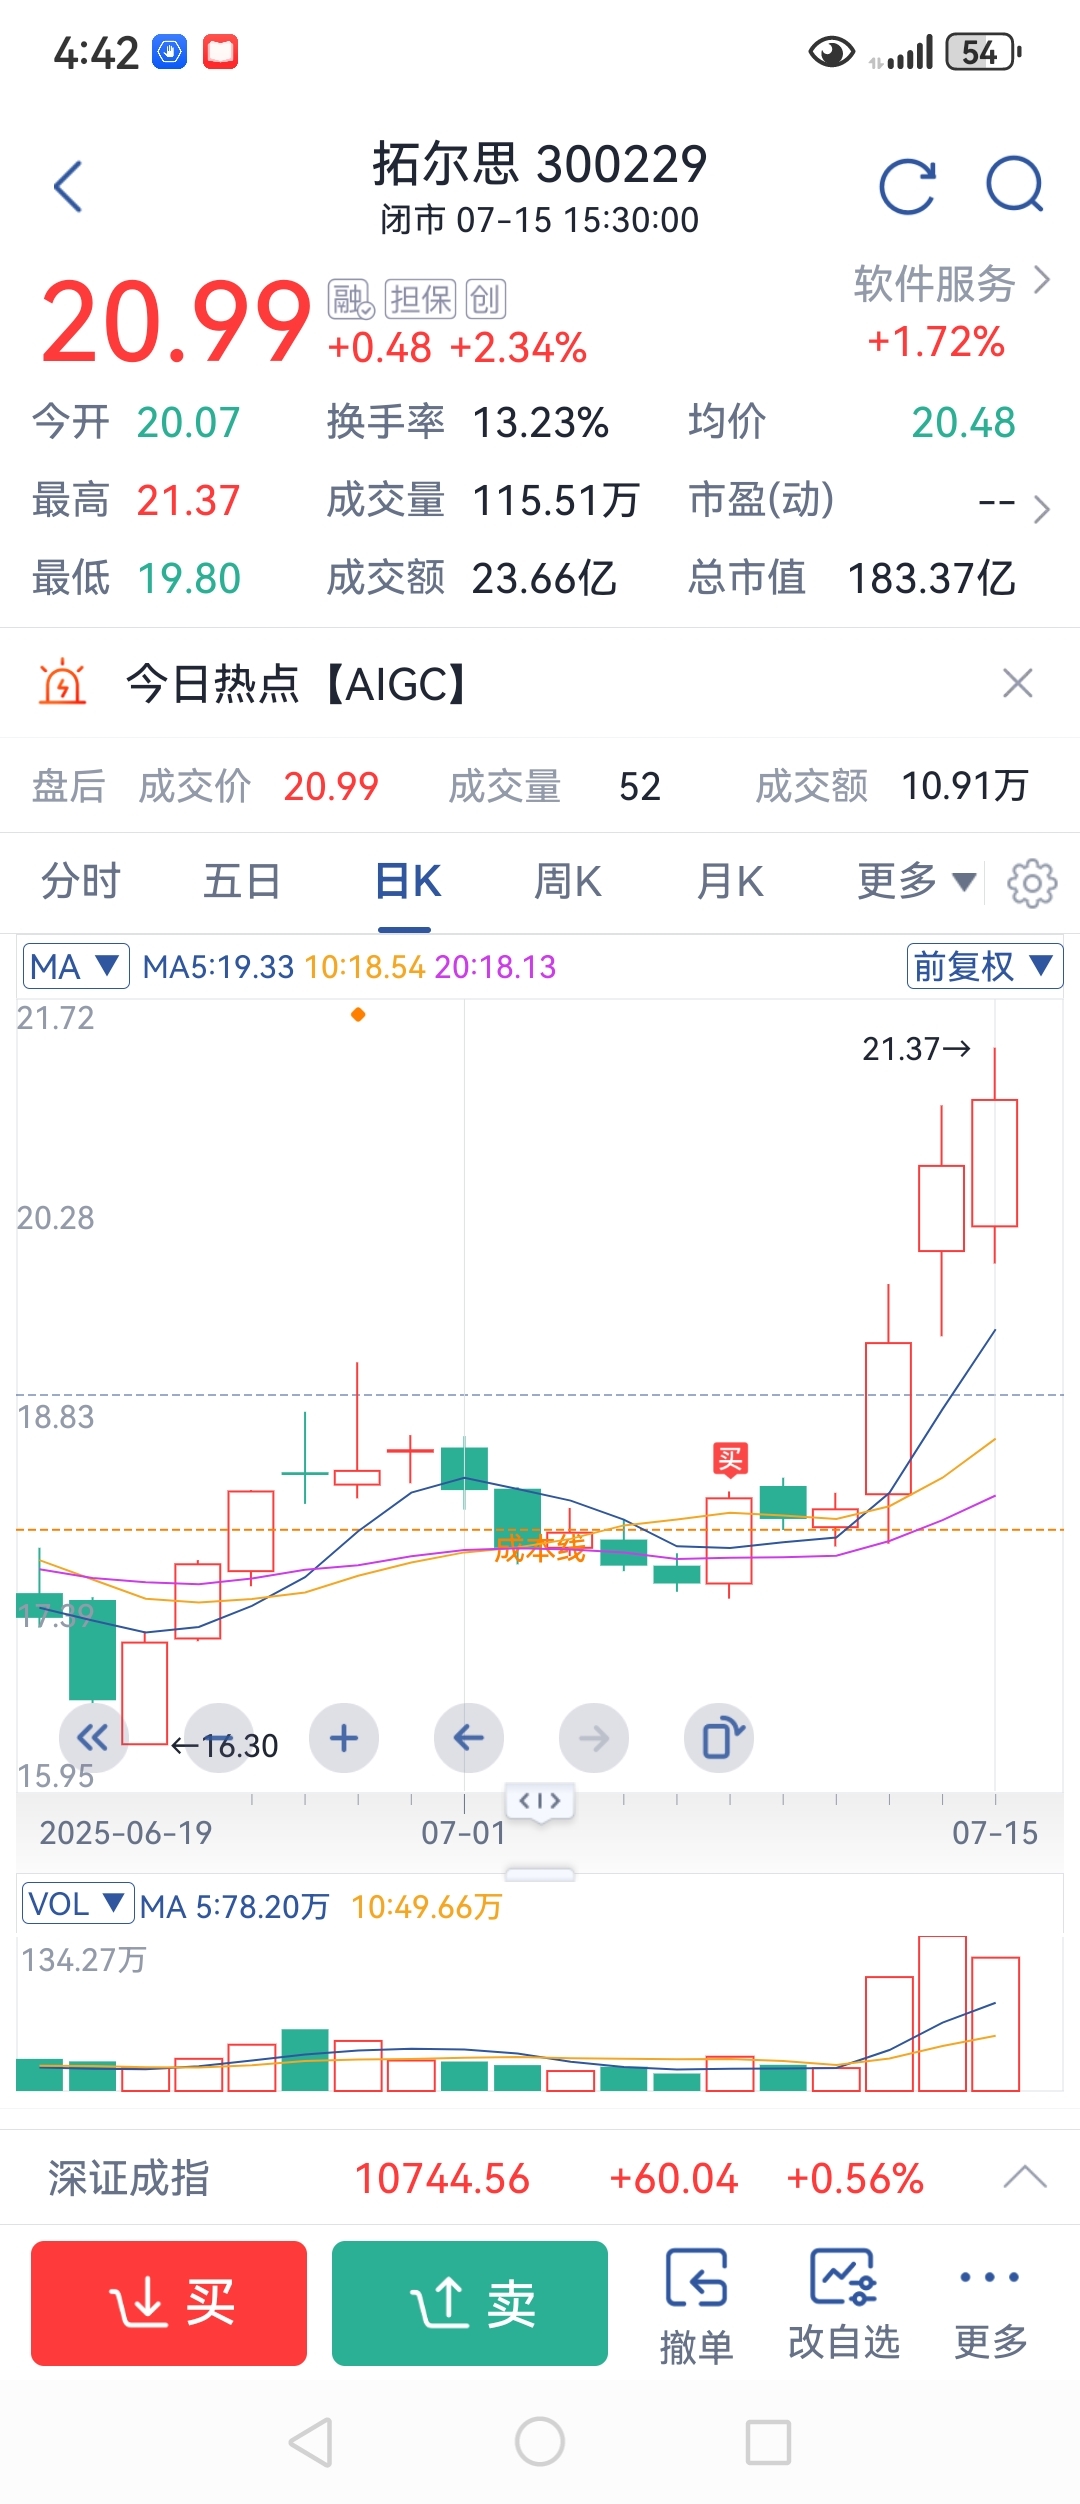Open chart settings gear icon

tap(1032, 883)
